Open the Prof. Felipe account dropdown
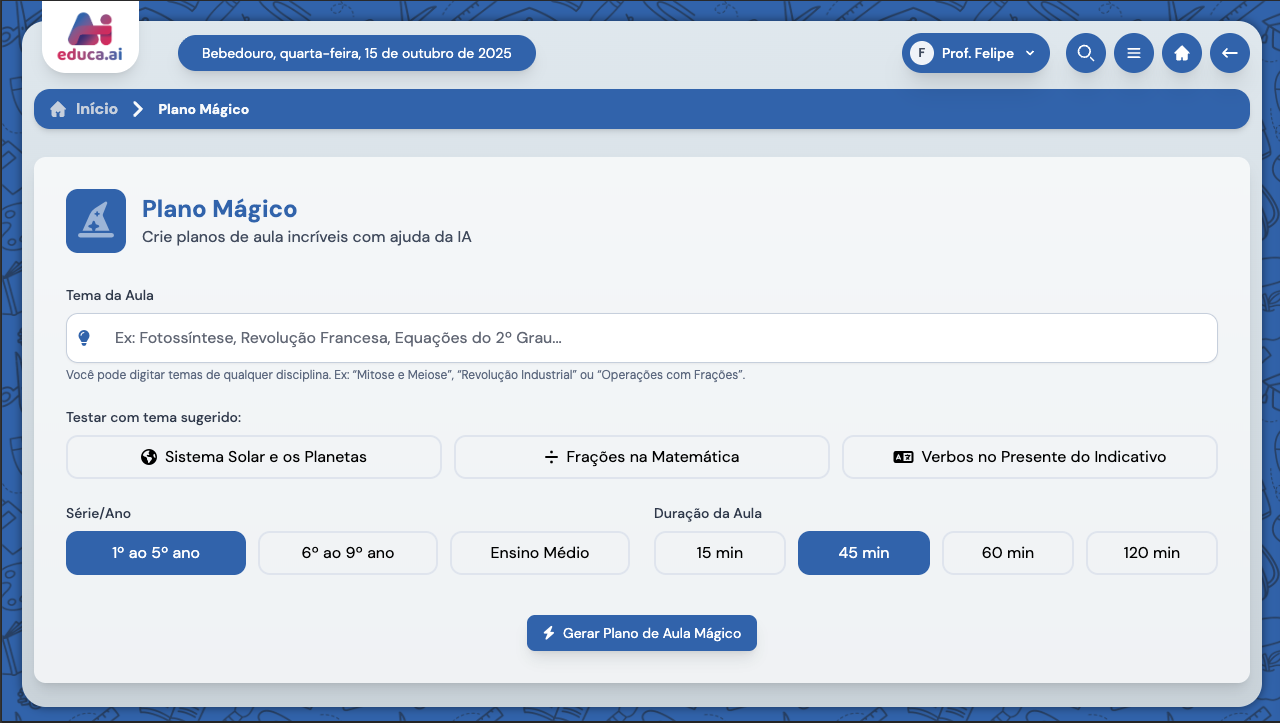 pyautogui.click(x=975, y=52)
